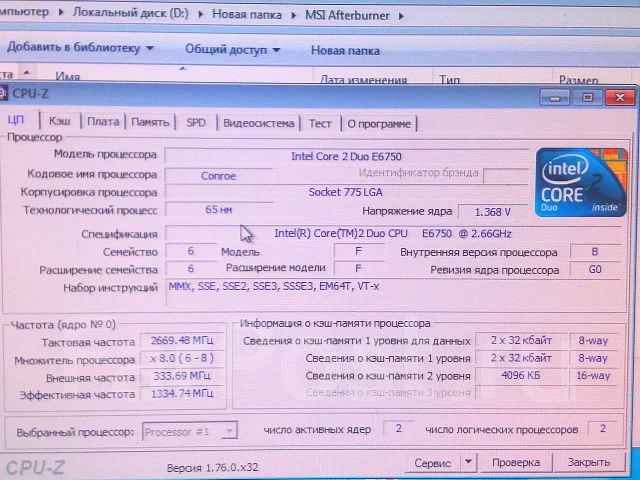
Task: Click the 333.69 МГц external frequency value
Action: click(182, 376)
